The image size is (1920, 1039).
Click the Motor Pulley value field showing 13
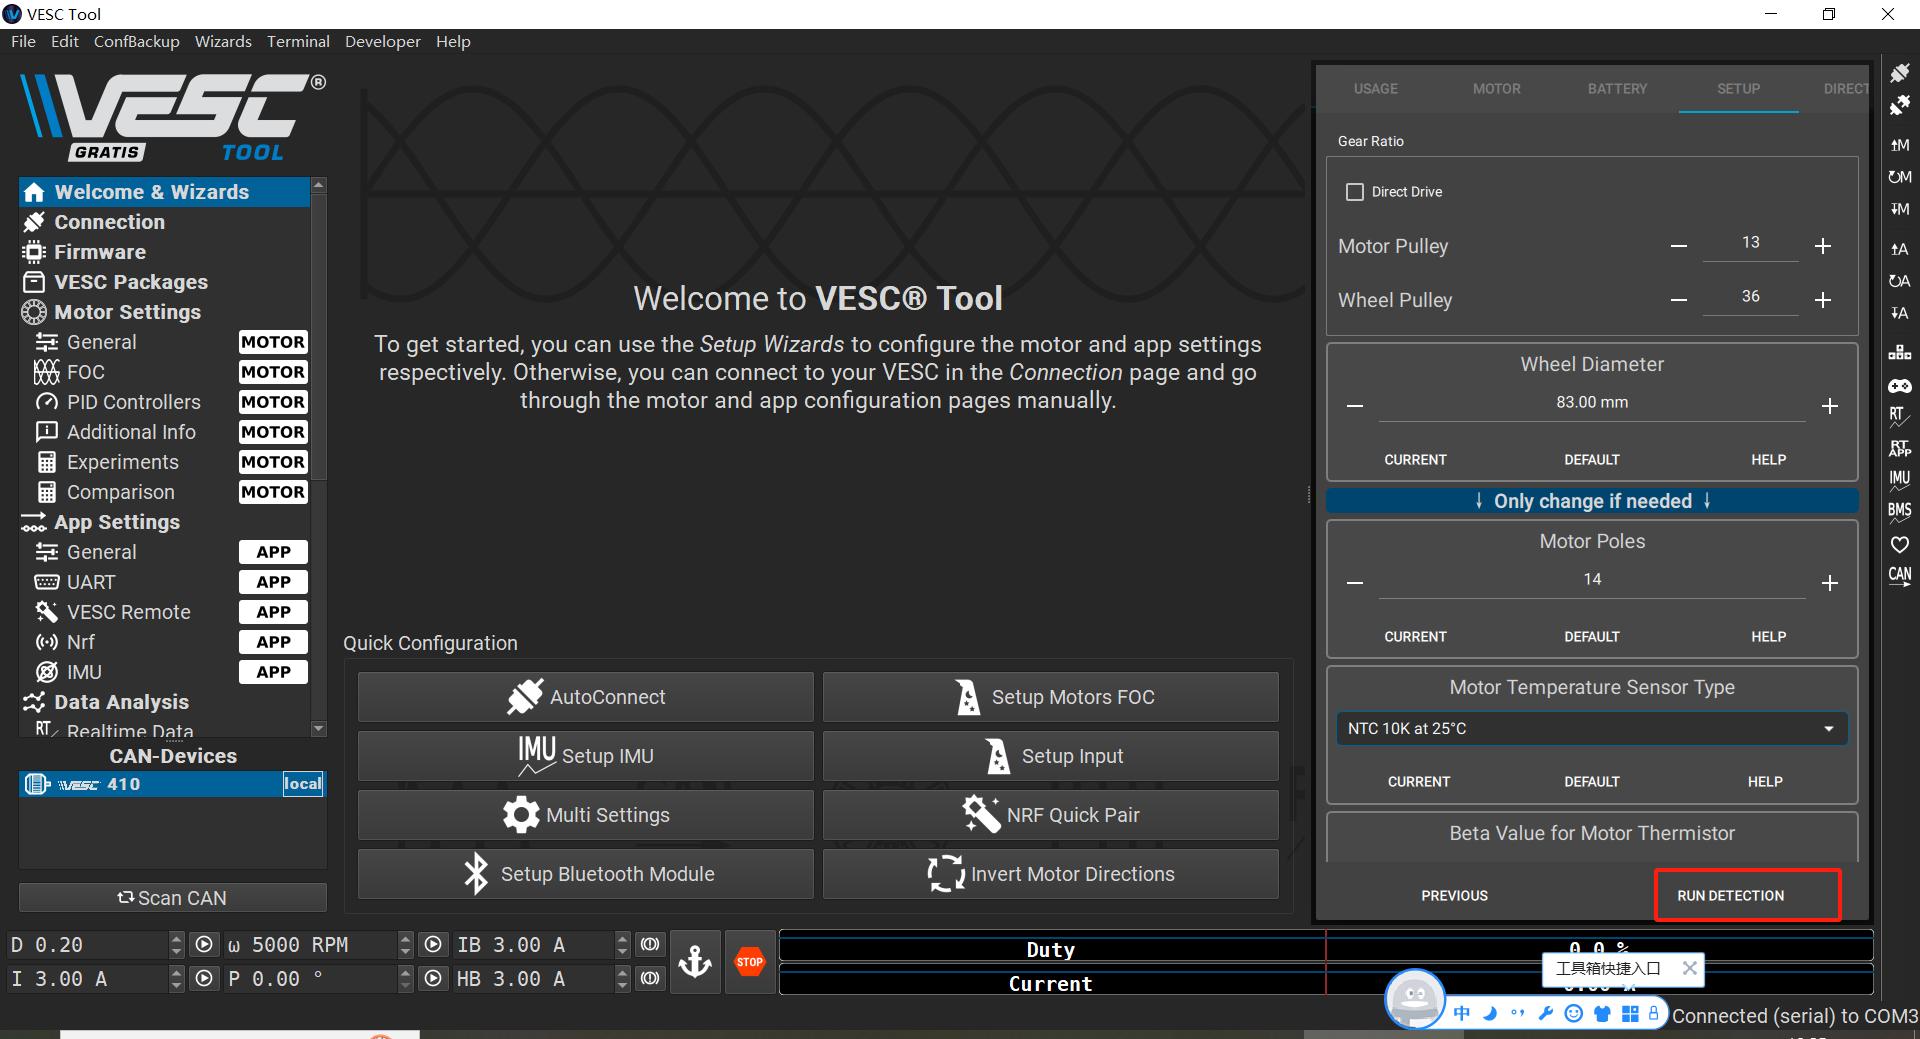[x=1750, y=243]
